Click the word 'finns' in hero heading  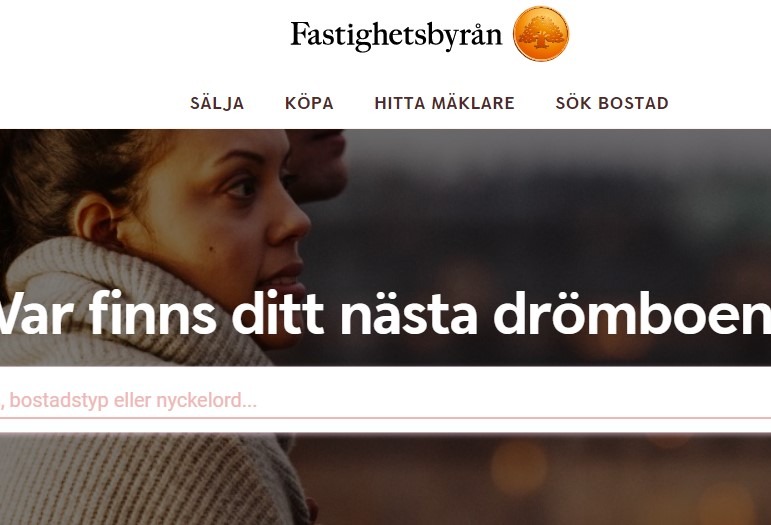(152, 312)
